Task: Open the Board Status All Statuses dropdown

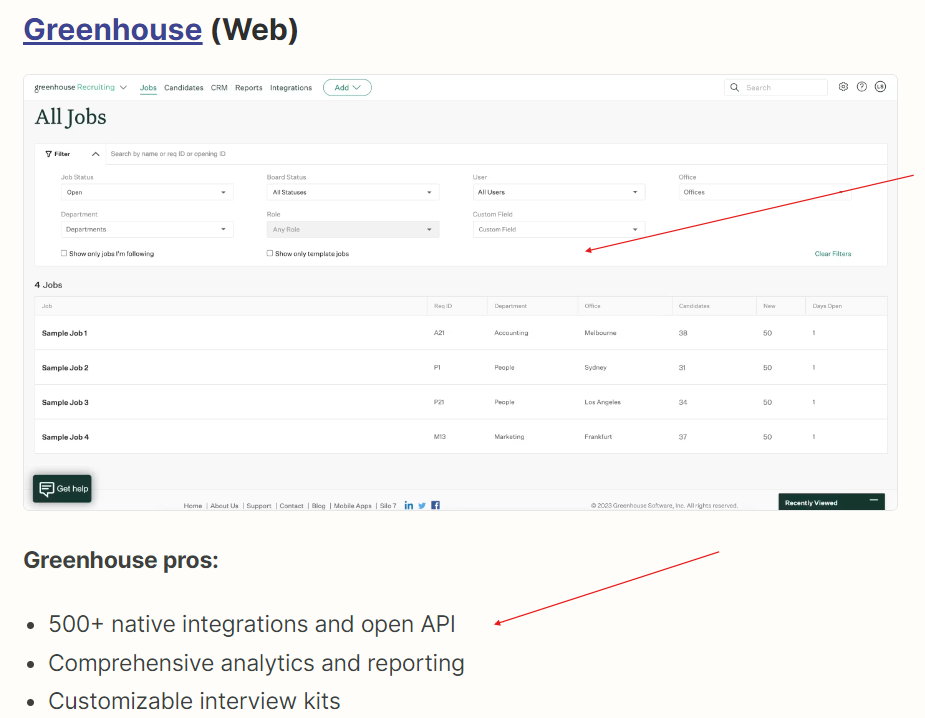Action: (x=353, y=192)
